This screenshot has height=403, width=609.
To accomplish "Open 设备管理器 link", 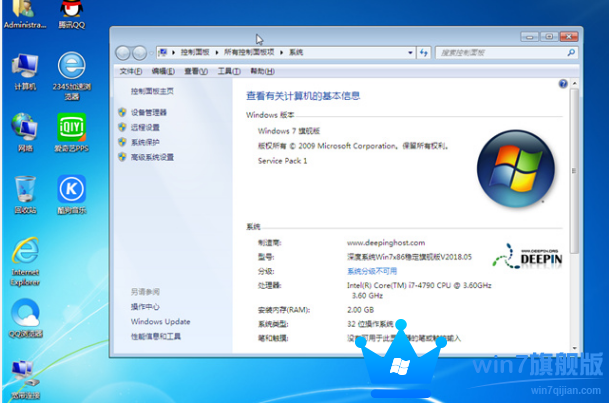I will point(149,113).
